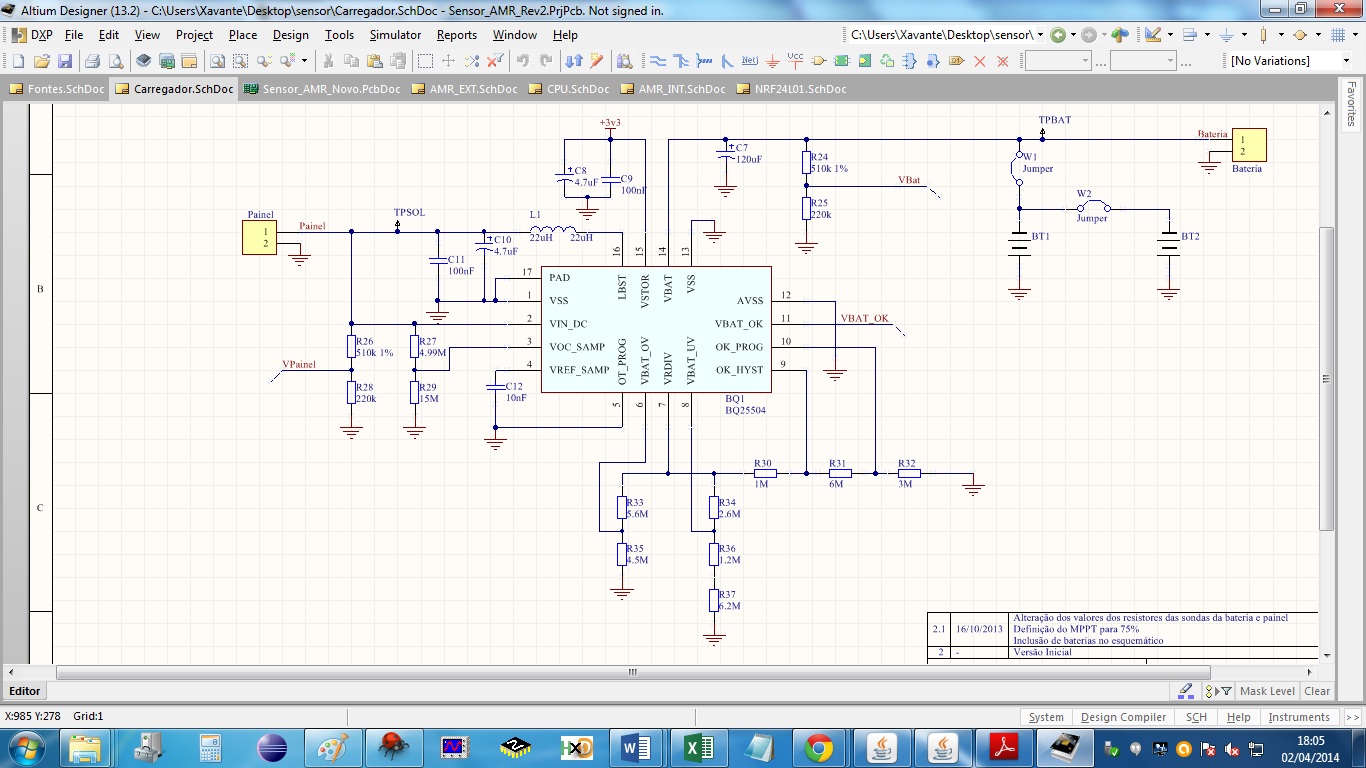Viewport: 1366px width, 768px height.
Task: Click the horizontal scrollbar below the schematic
Action: click(x=632, y=673)
